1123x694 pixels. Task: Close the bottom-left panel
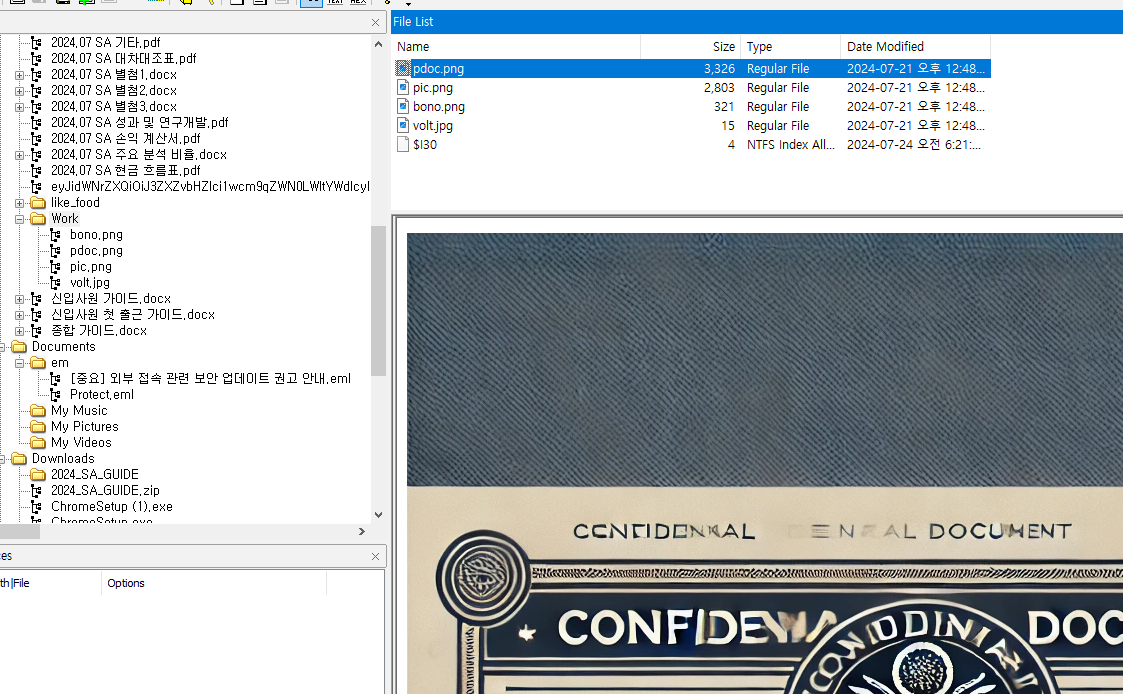coord(375,556)
